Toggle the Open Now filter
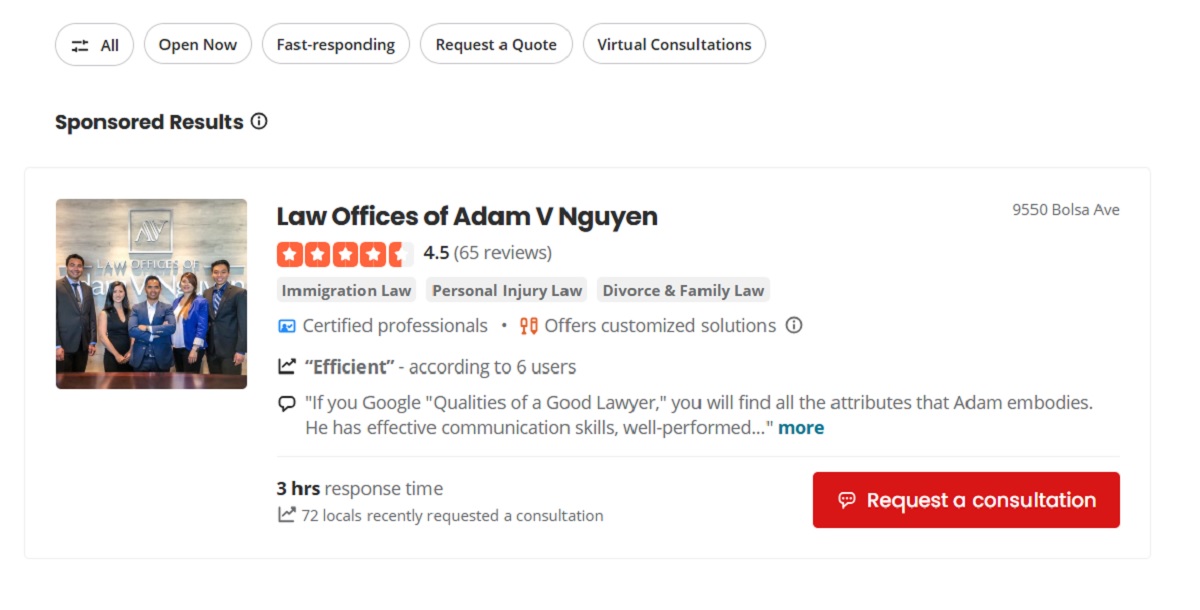Image resolution: width=1200 pixels, height=610 pixels. coord(198,45)
